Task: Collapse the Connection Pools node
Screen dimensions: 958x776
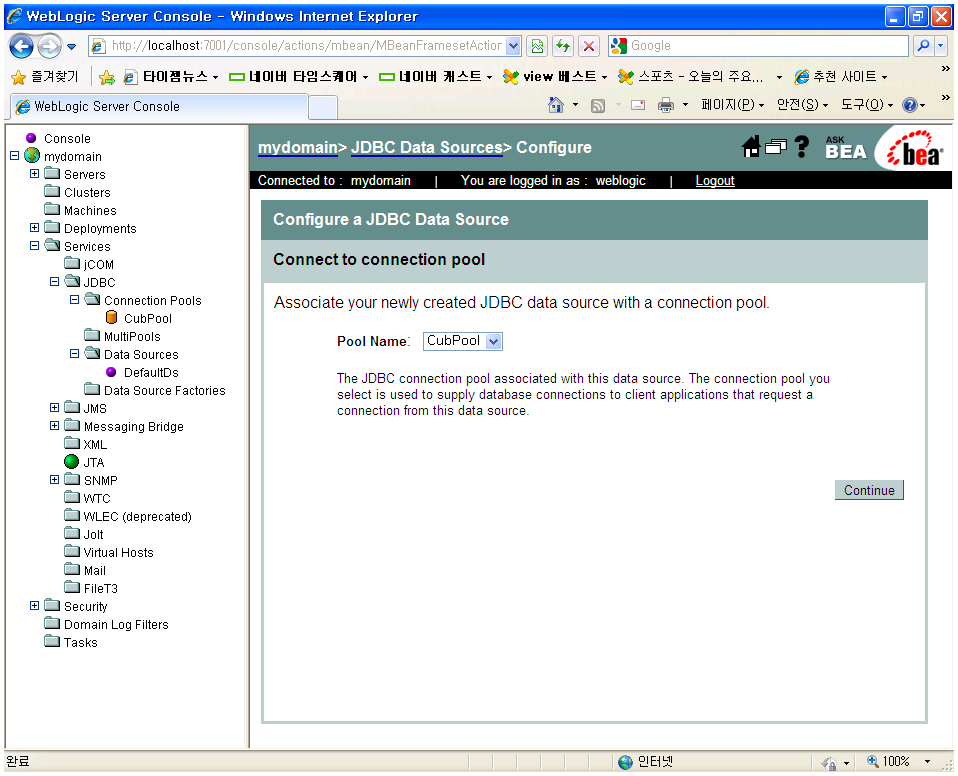Action: click(75, 299)
